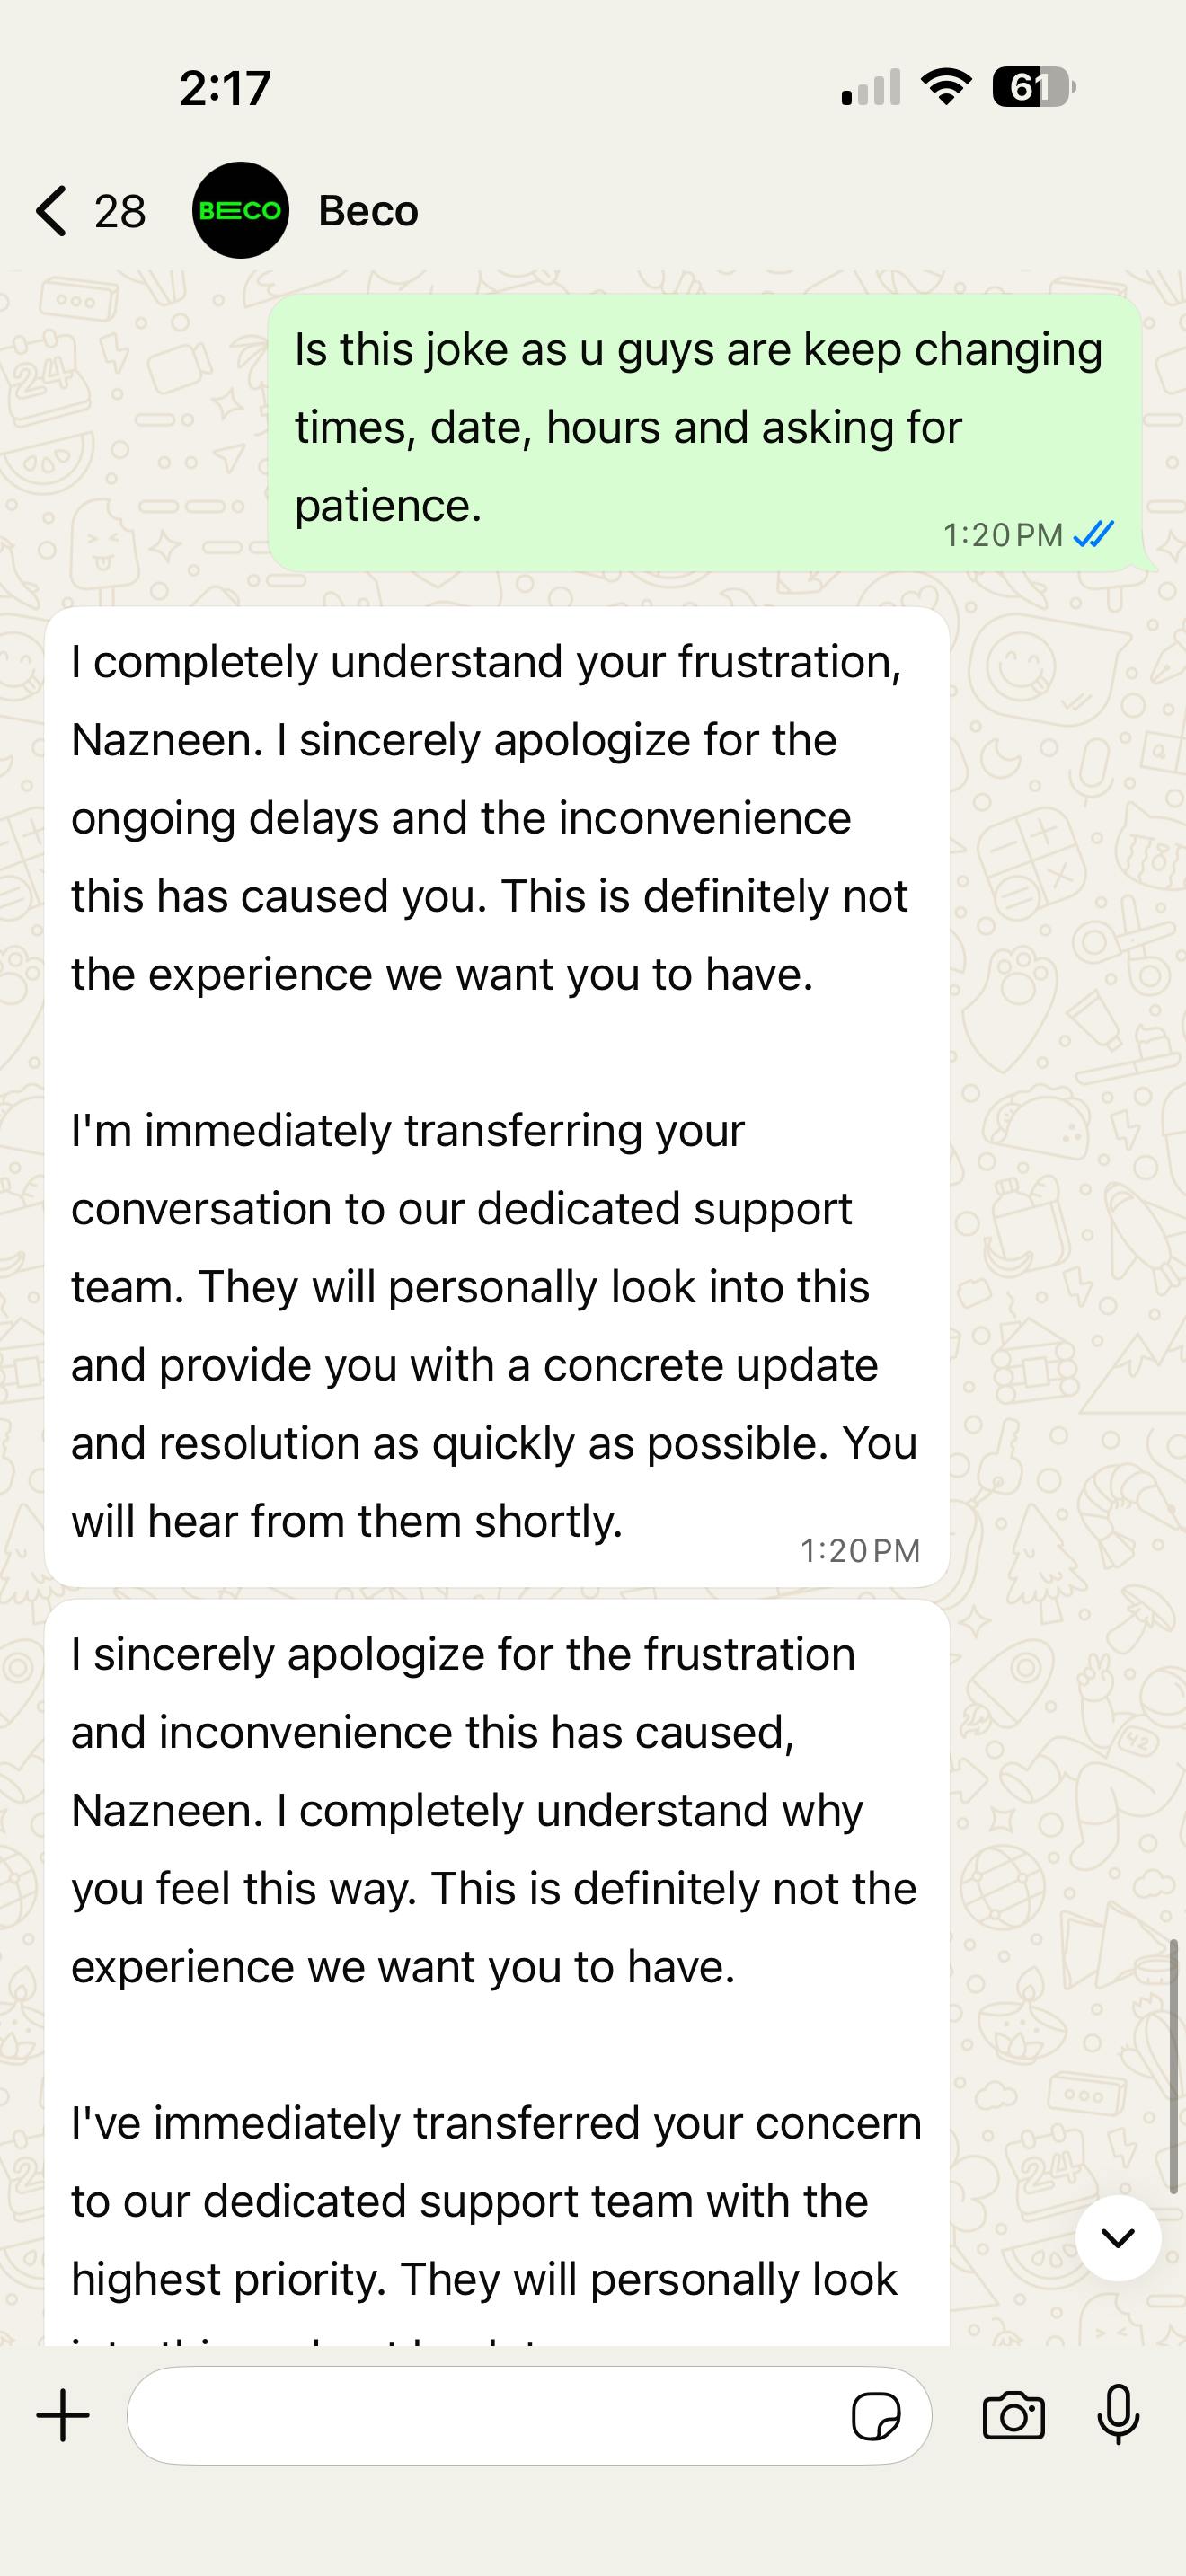Tap the blue double-check read receipt
This screenshot has height=2576, width=1186.
[1093, 535]
